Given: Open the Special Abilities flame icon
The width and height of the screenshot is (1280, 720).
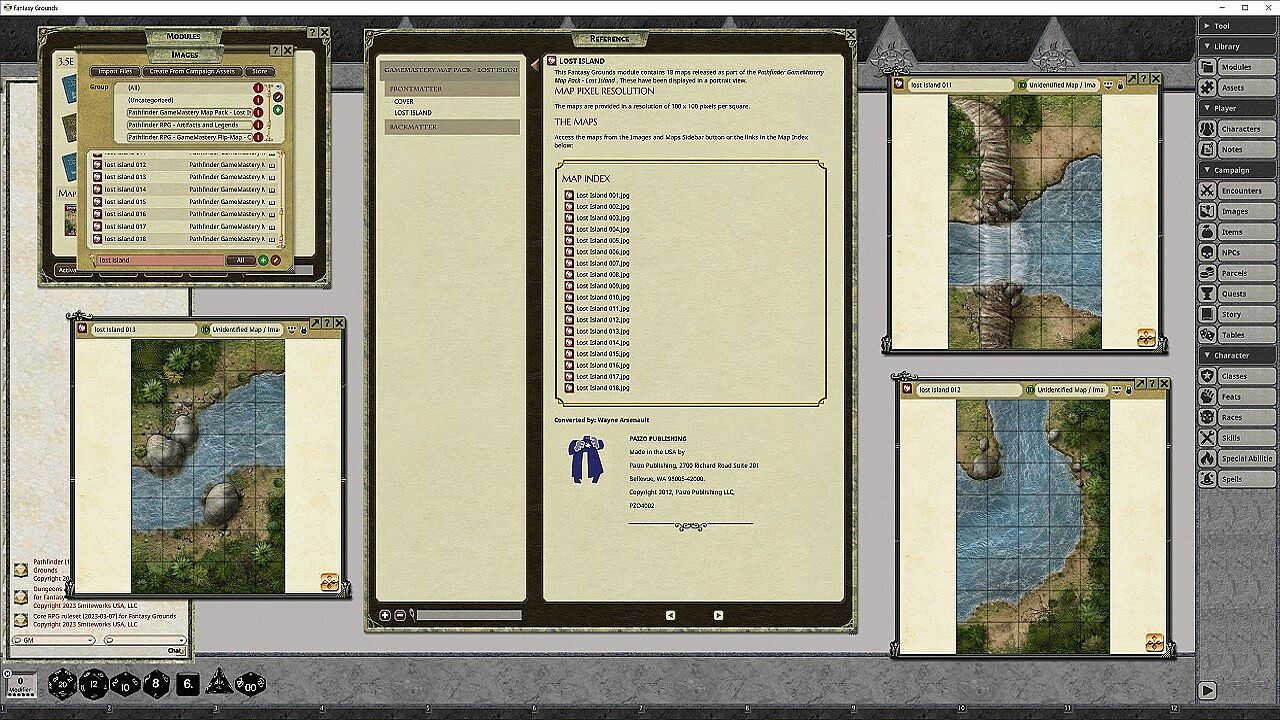Looking at the screenshot, I should (x=1207, y=458).
